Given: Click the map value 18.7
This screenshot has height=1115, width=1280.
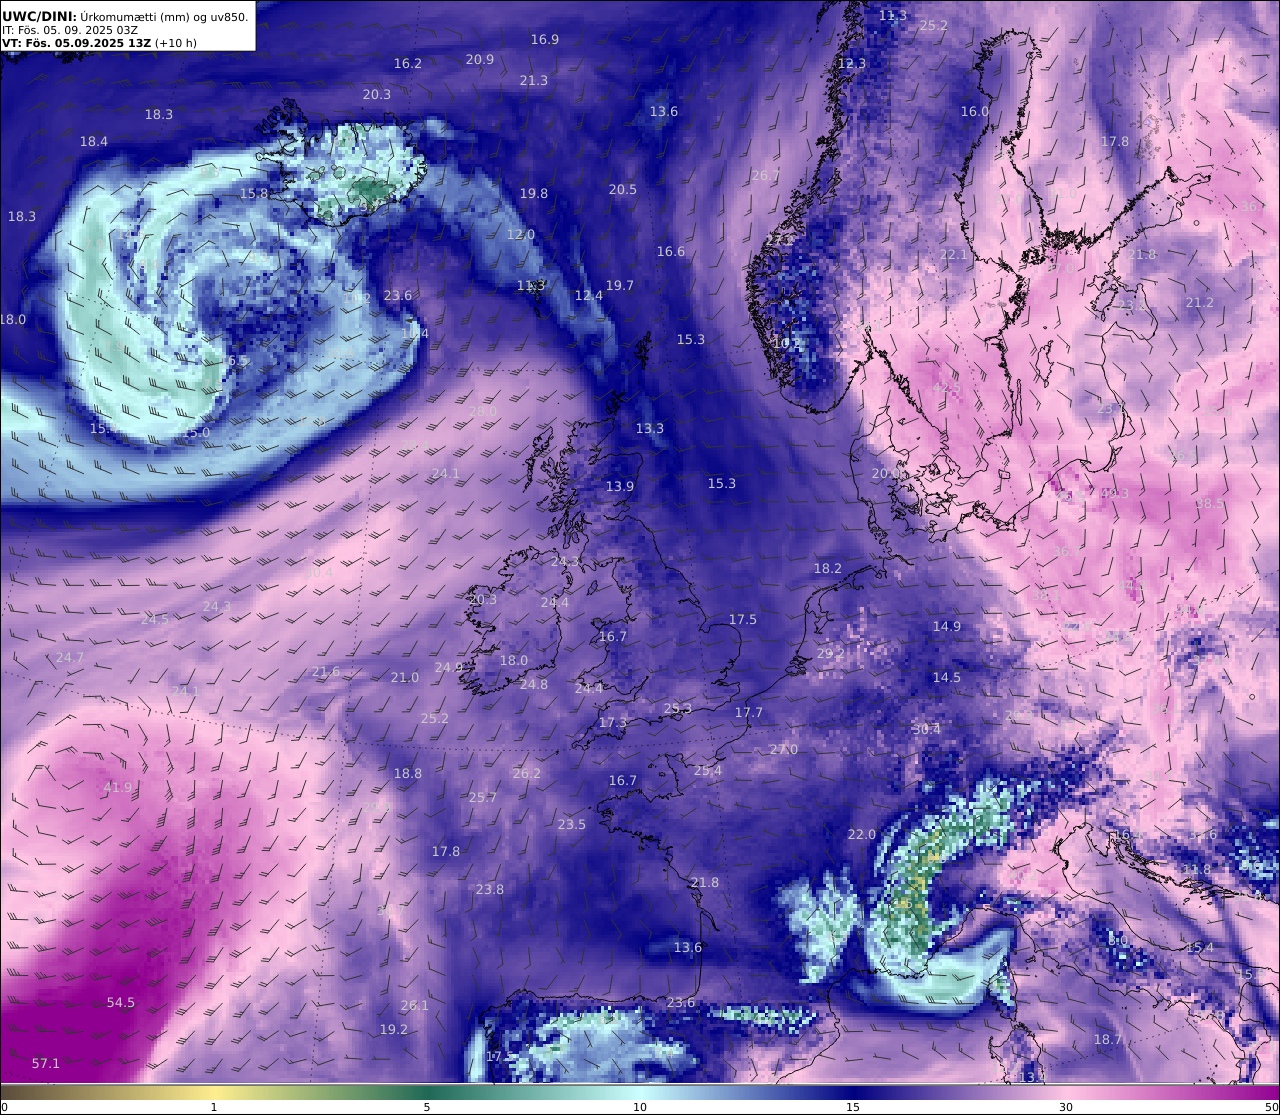Looking at the screenshot, I should (x=1108, y=1040).
